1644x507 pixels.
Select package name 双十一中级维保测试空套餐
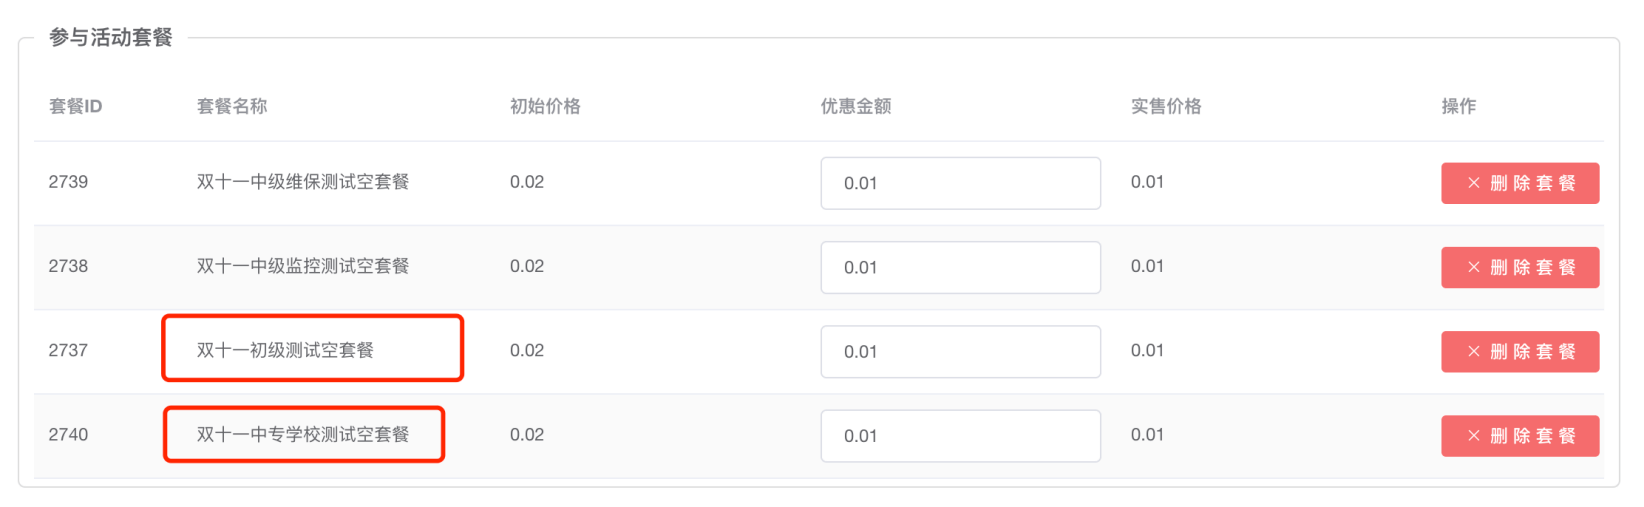coord(303,182)
